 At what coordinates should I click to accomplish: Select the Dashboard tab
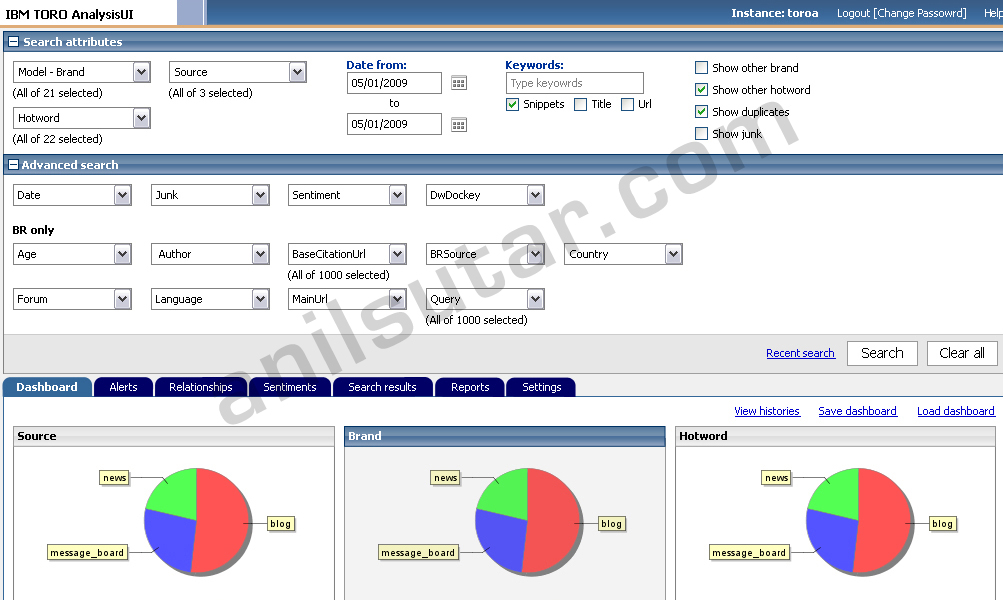pyautogui.click(x=47, y=387)
